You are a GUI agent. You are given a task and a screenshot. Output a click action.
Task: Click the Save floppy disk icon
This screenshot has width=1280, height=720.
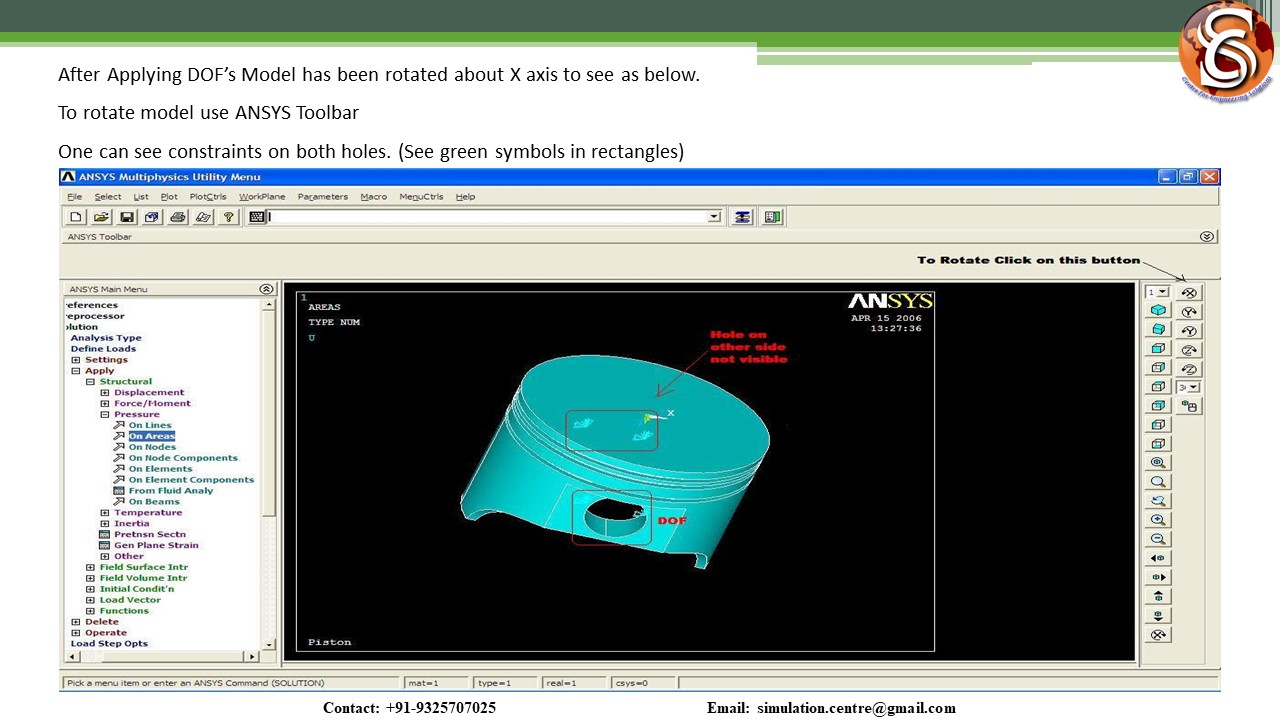click(x=127, y=217)
